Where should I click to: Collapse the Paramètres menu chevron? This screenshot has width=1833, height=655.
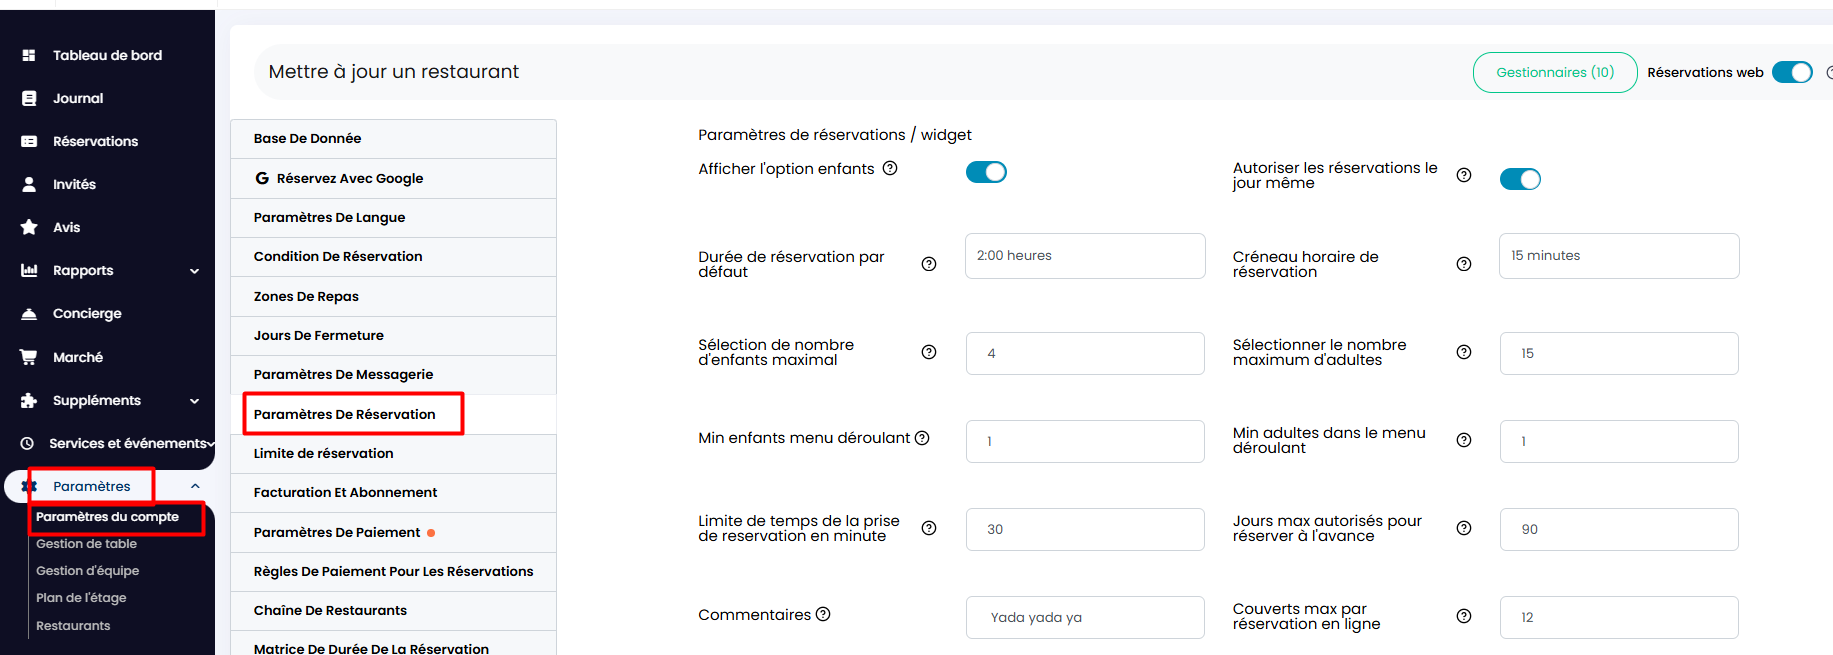pos(195,486)
